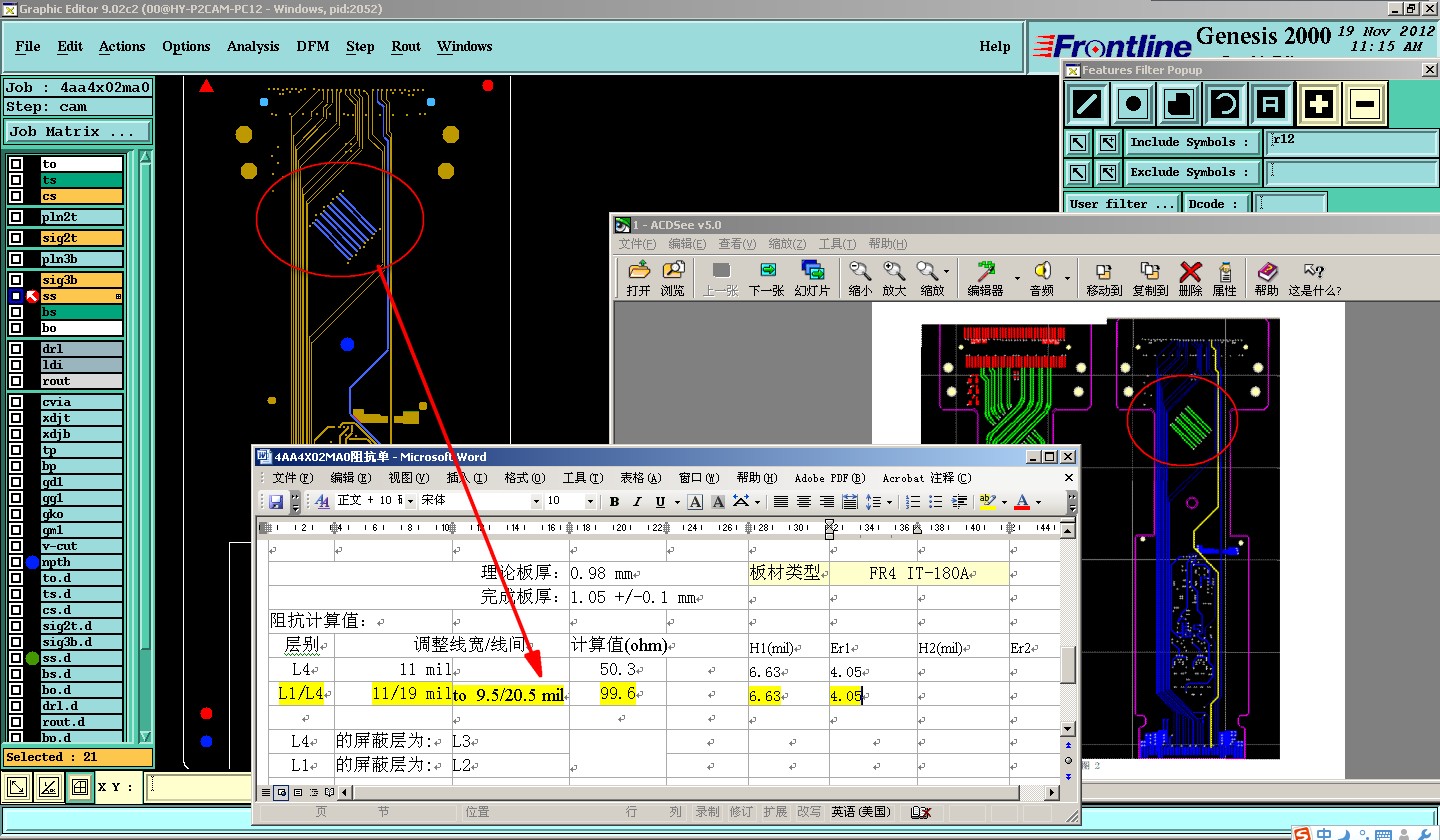The width and height of the screenshot is (1440, 840).
Task: Open the dropdown arrow next to 音频 in ACDSee
Action: pos(1067,278)
